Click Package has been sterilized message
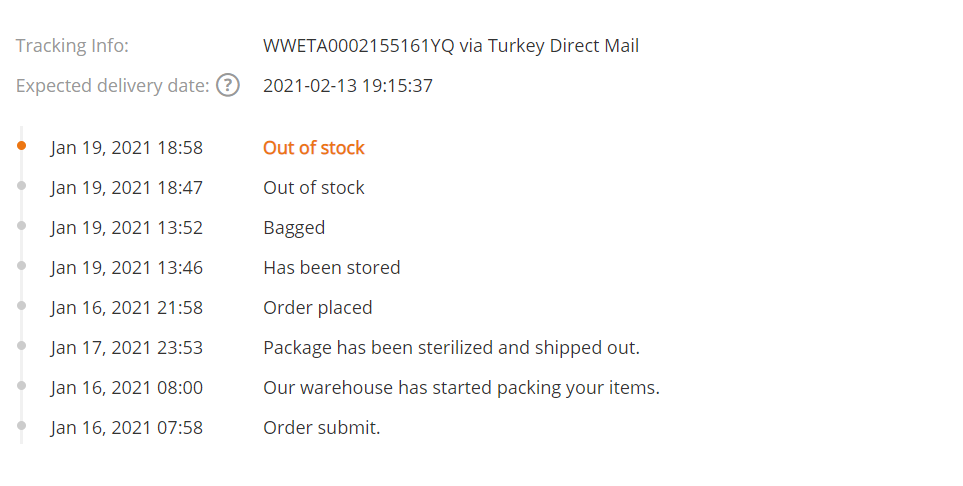963x486 pixels. pos(451,348)
